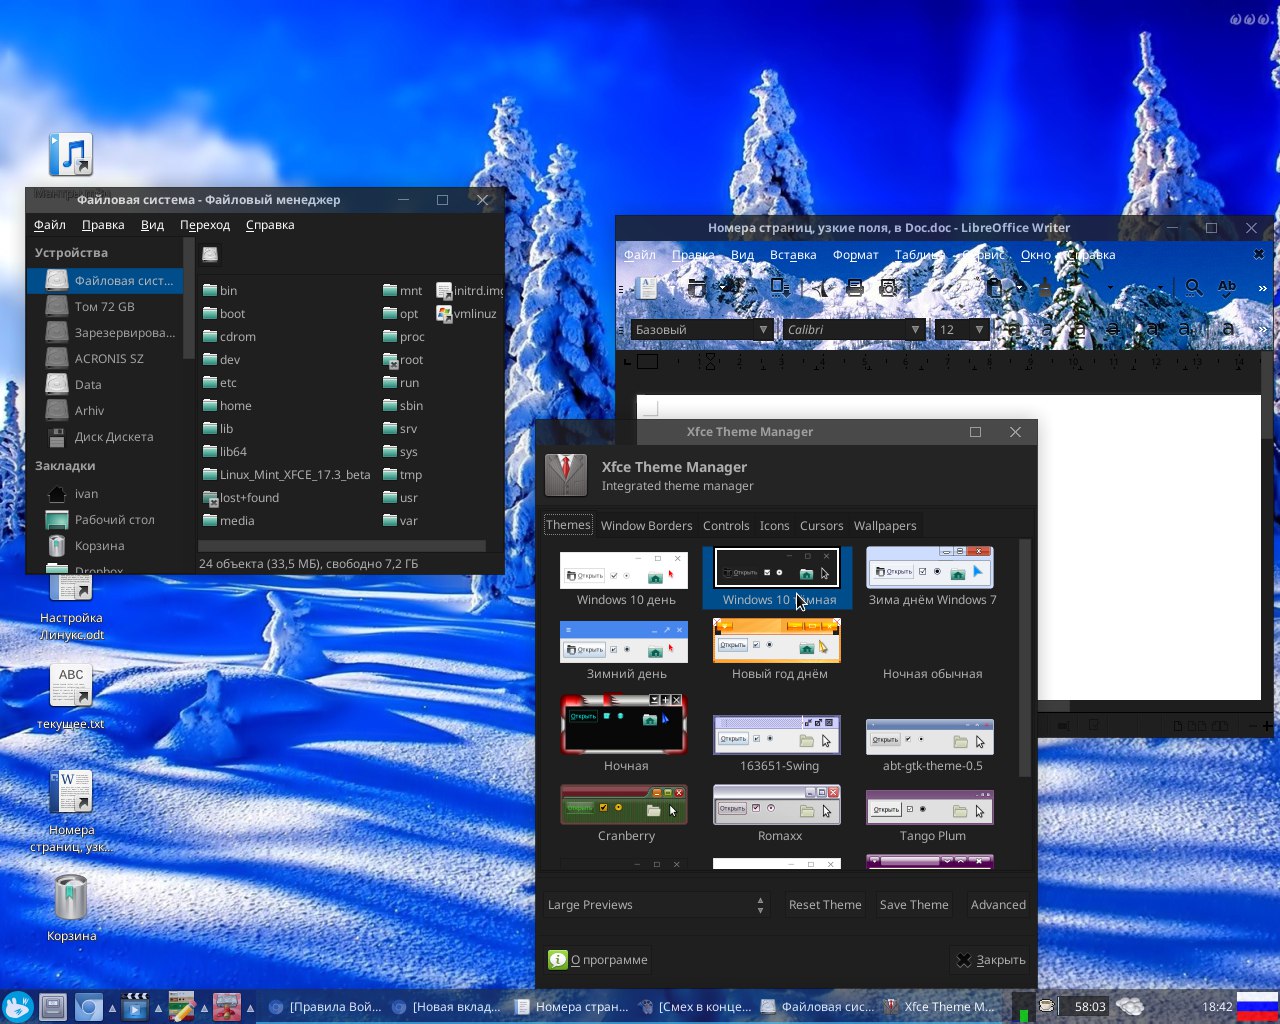This screenshot has height=1024, width=1280.
Task: Expand the Calibri font name dropdown
Action: [x=914, y=330]
